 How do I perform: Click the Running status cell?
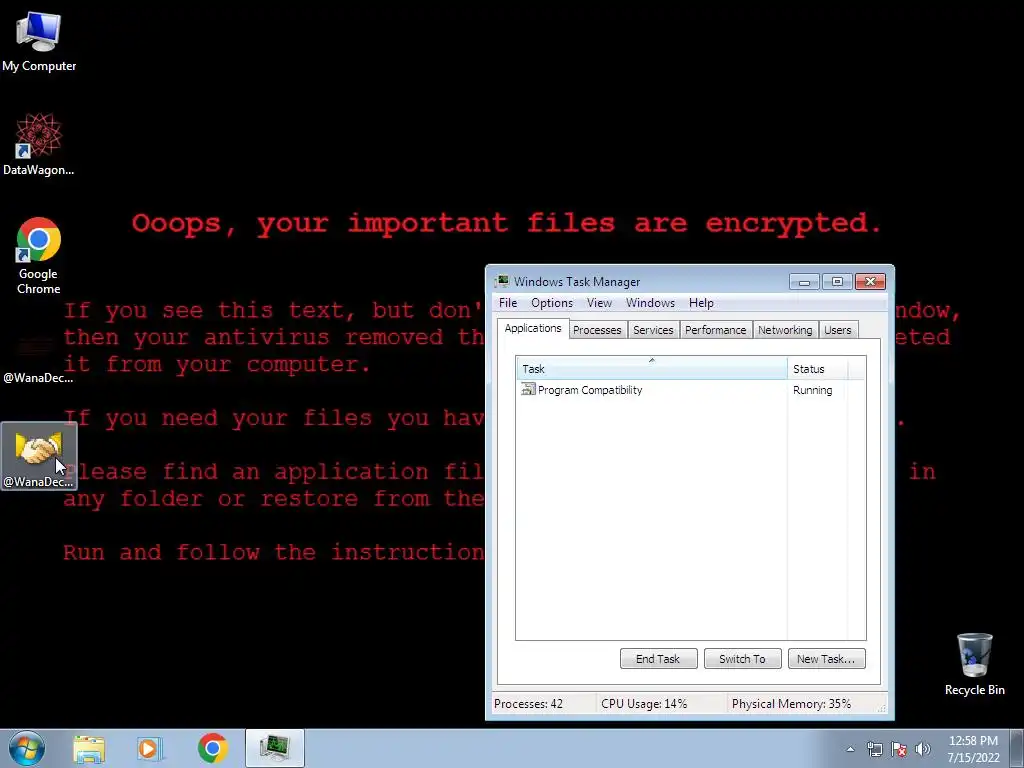click(812, 390)
